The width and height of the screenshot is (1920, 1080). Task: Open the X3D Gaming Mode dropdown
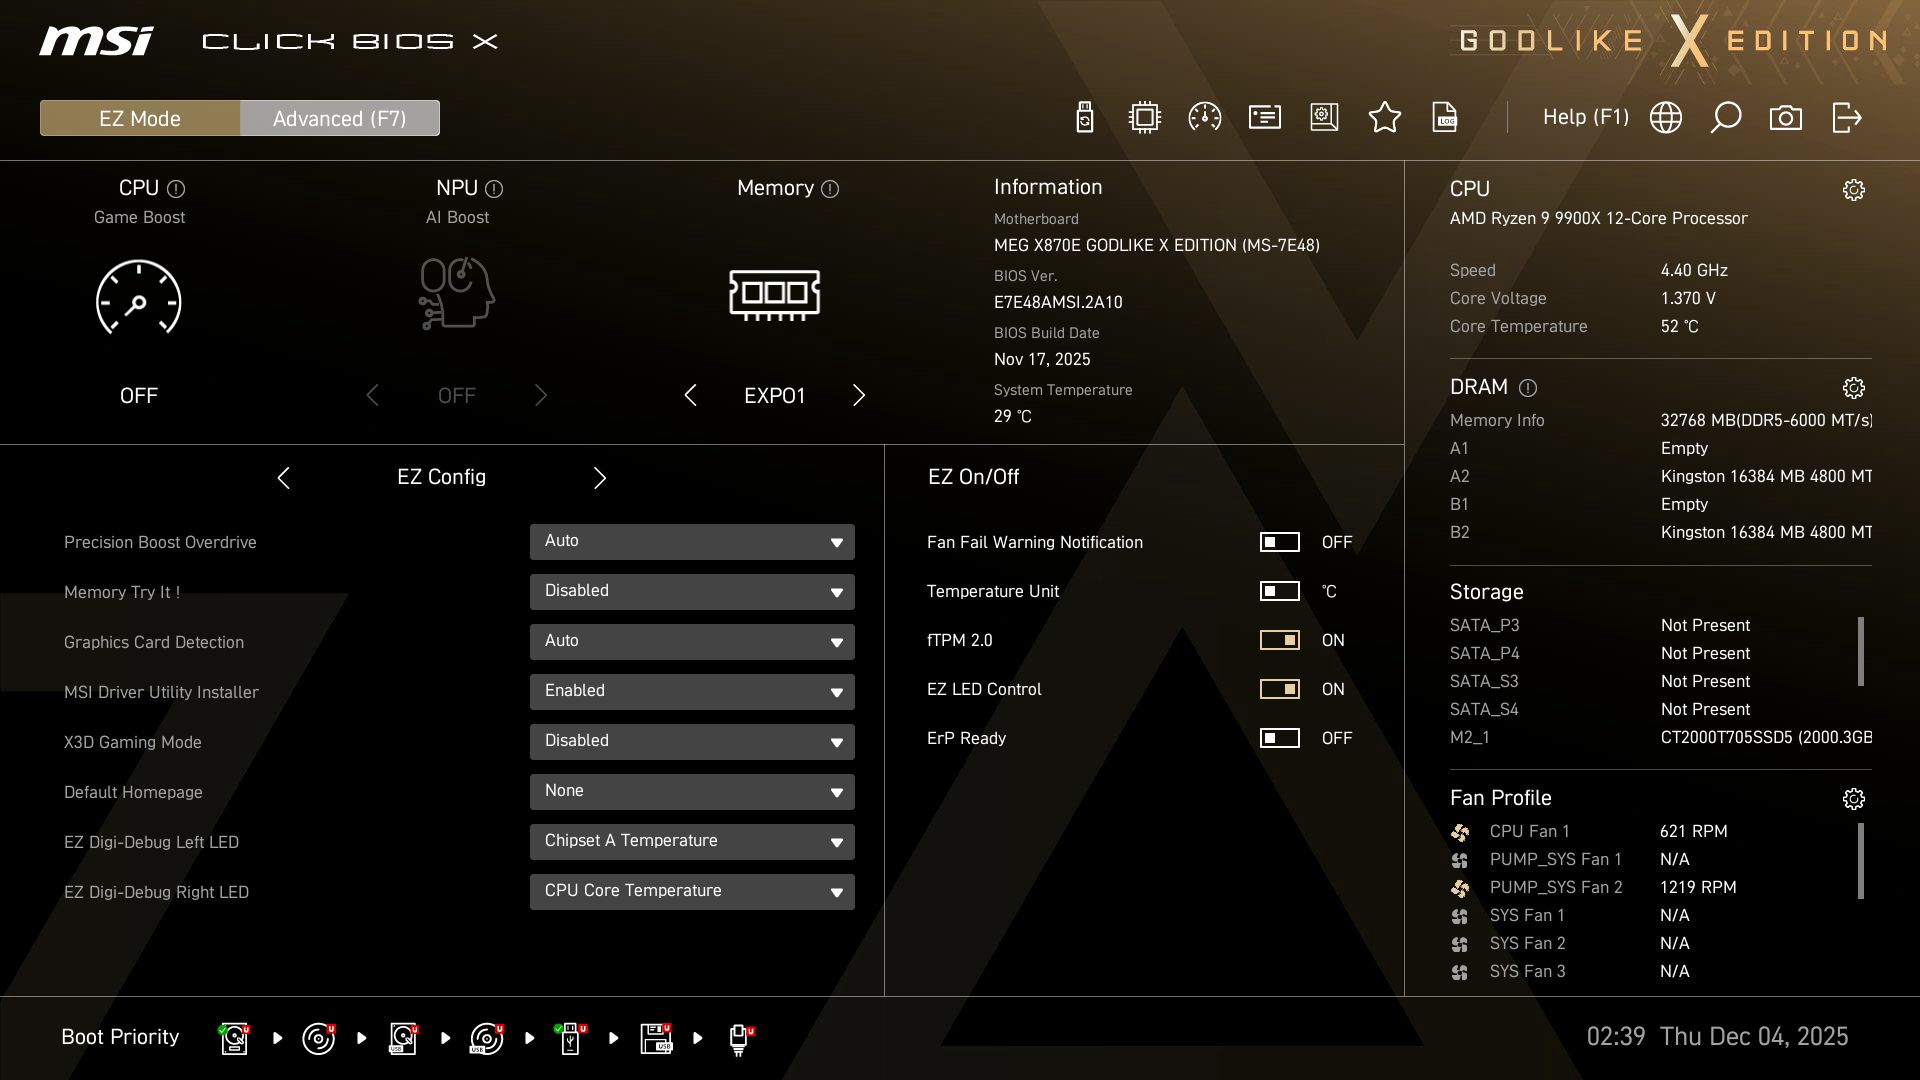(691, 741)
